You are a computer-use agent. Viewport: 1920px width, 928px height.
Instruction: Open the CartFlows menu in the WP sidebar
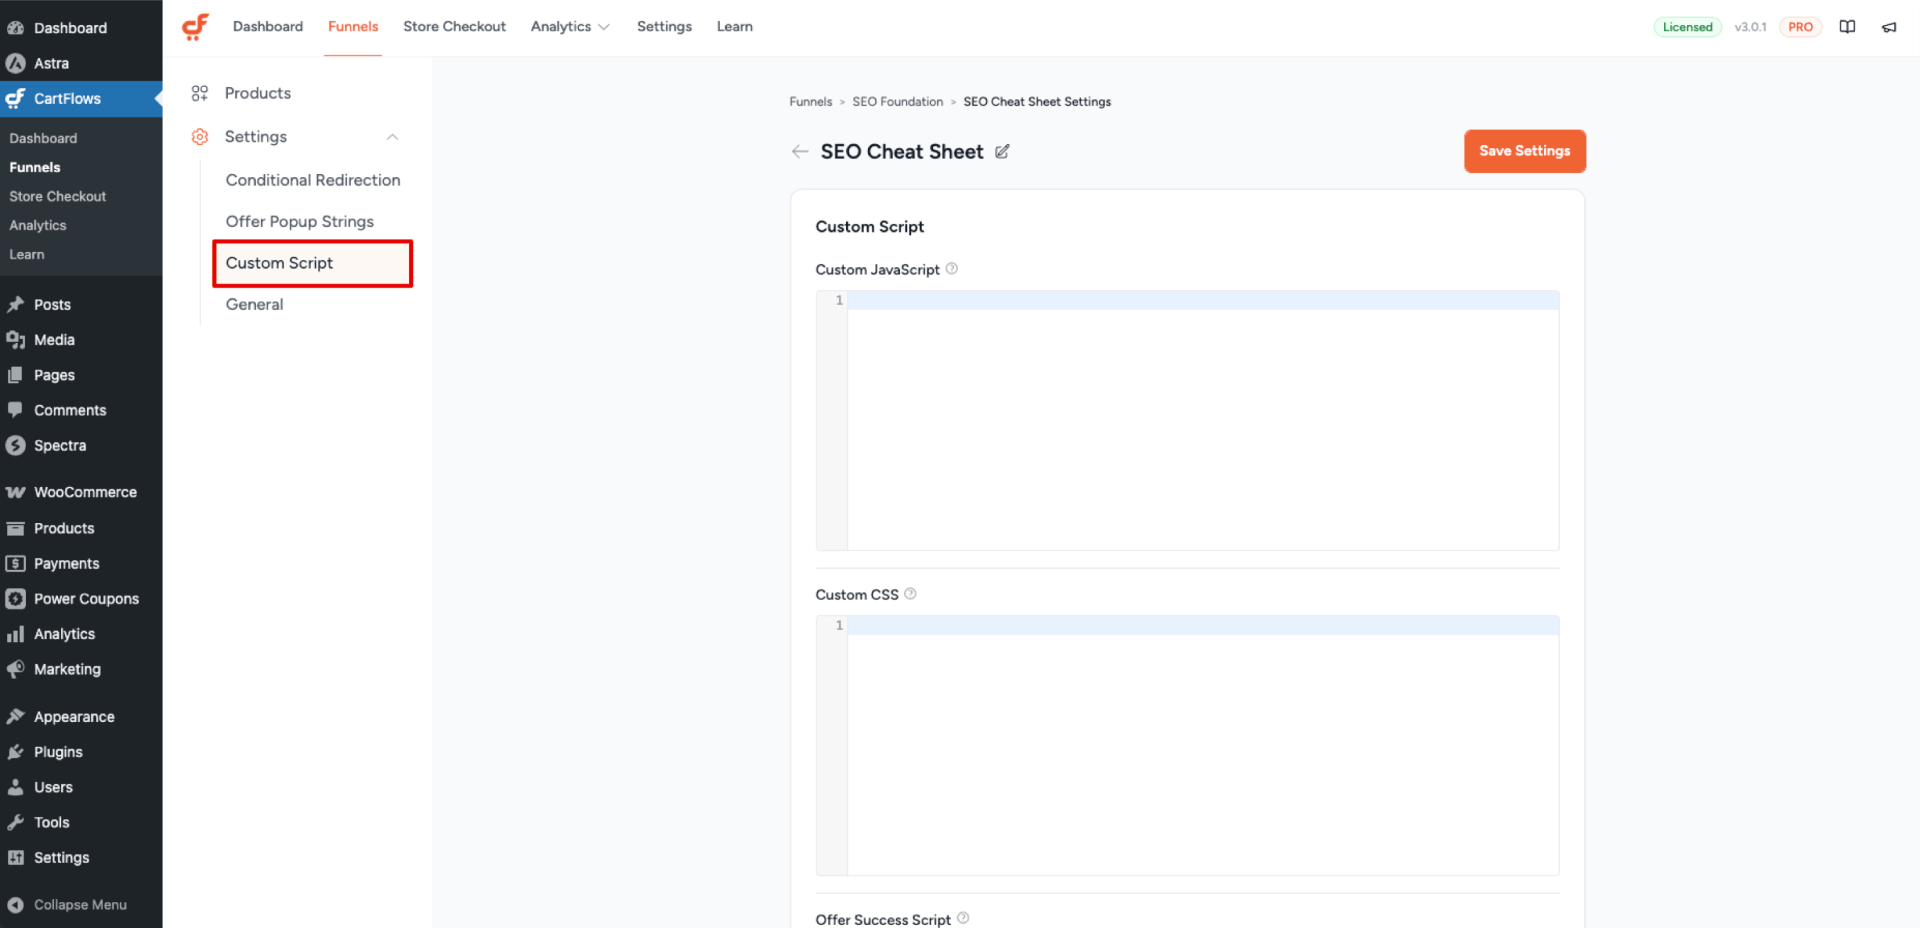81,98
